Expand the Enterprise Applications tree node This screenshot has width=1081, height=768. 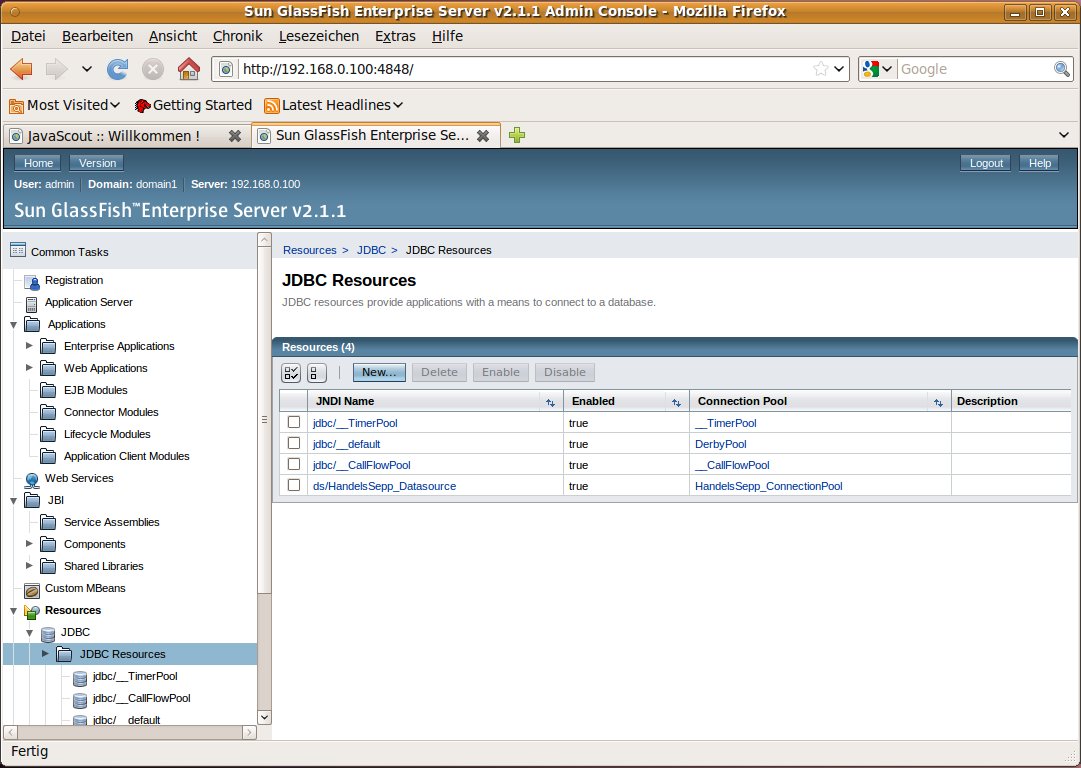pyautogui.click(x=30, y=346)
